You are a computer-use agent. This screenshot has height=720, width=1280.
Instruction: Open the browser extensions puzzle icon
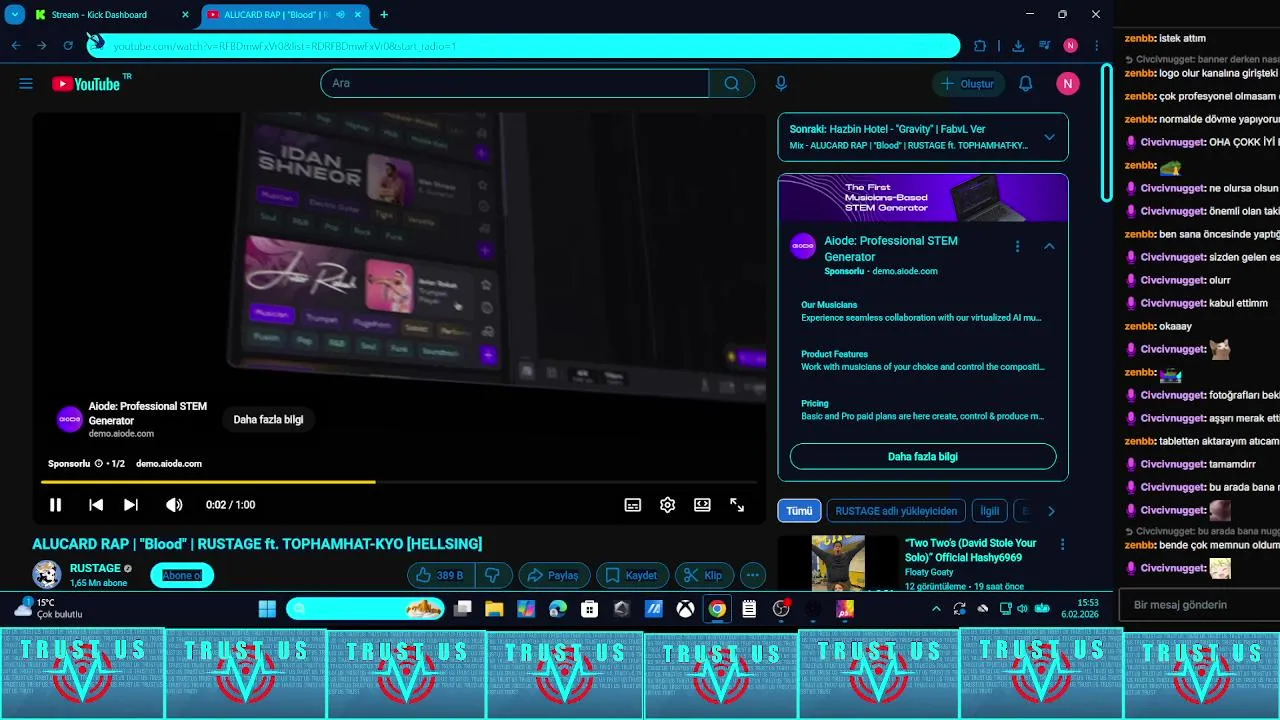coord(980,46)
